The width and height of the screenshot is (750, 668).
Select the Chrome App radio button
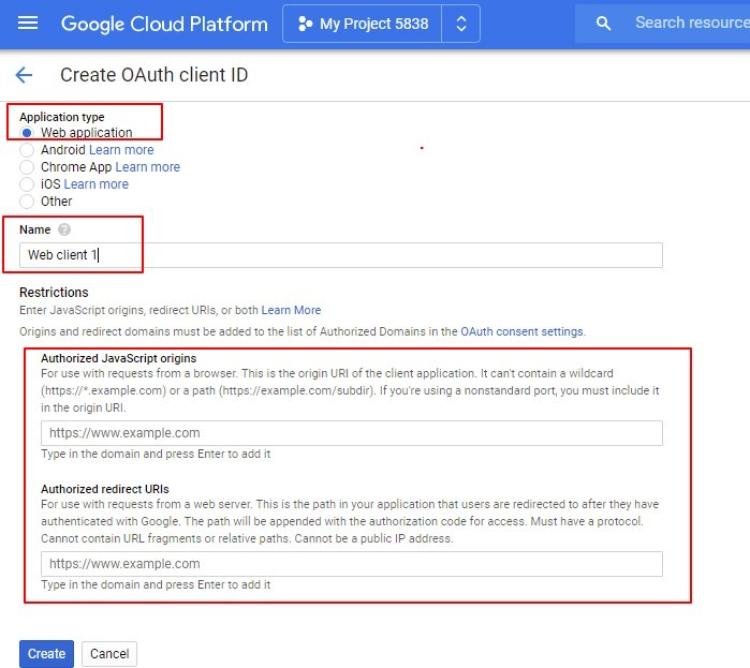(27, 167)
